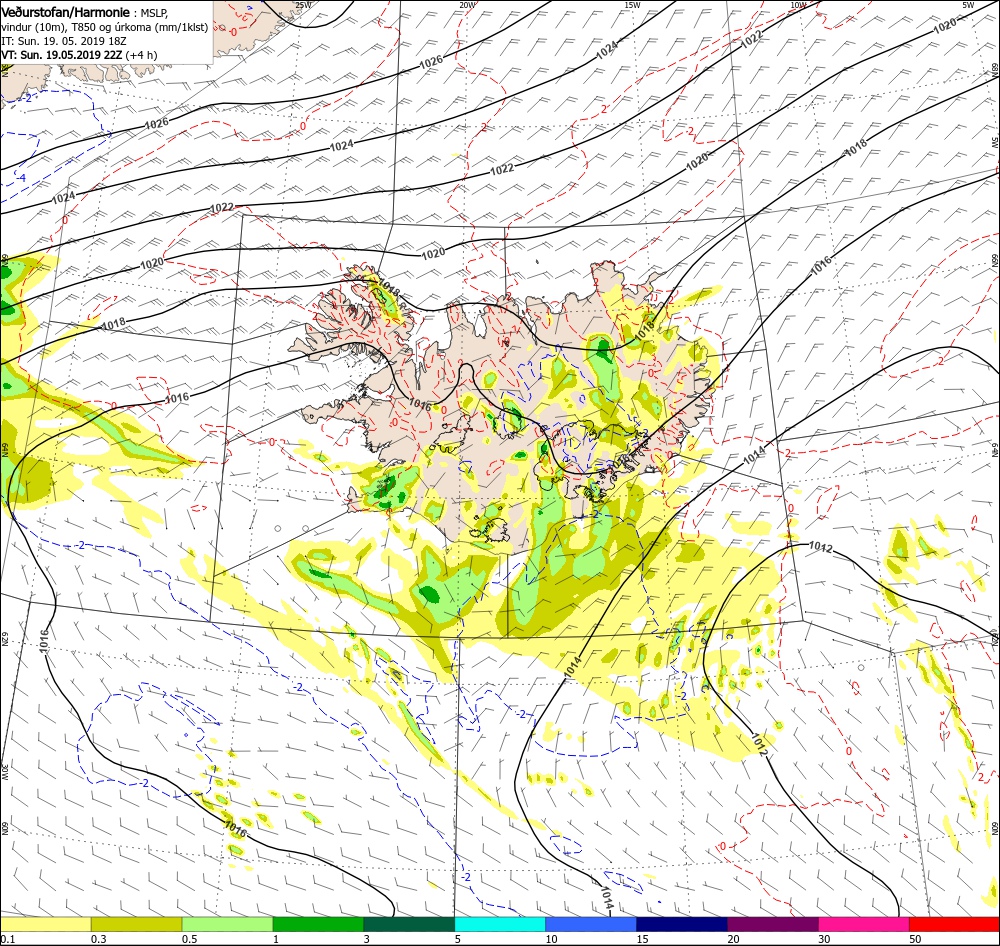Screen dimensions: 1000x946
Task: Click the "25W" longitude label
Action: coord(304,5)
